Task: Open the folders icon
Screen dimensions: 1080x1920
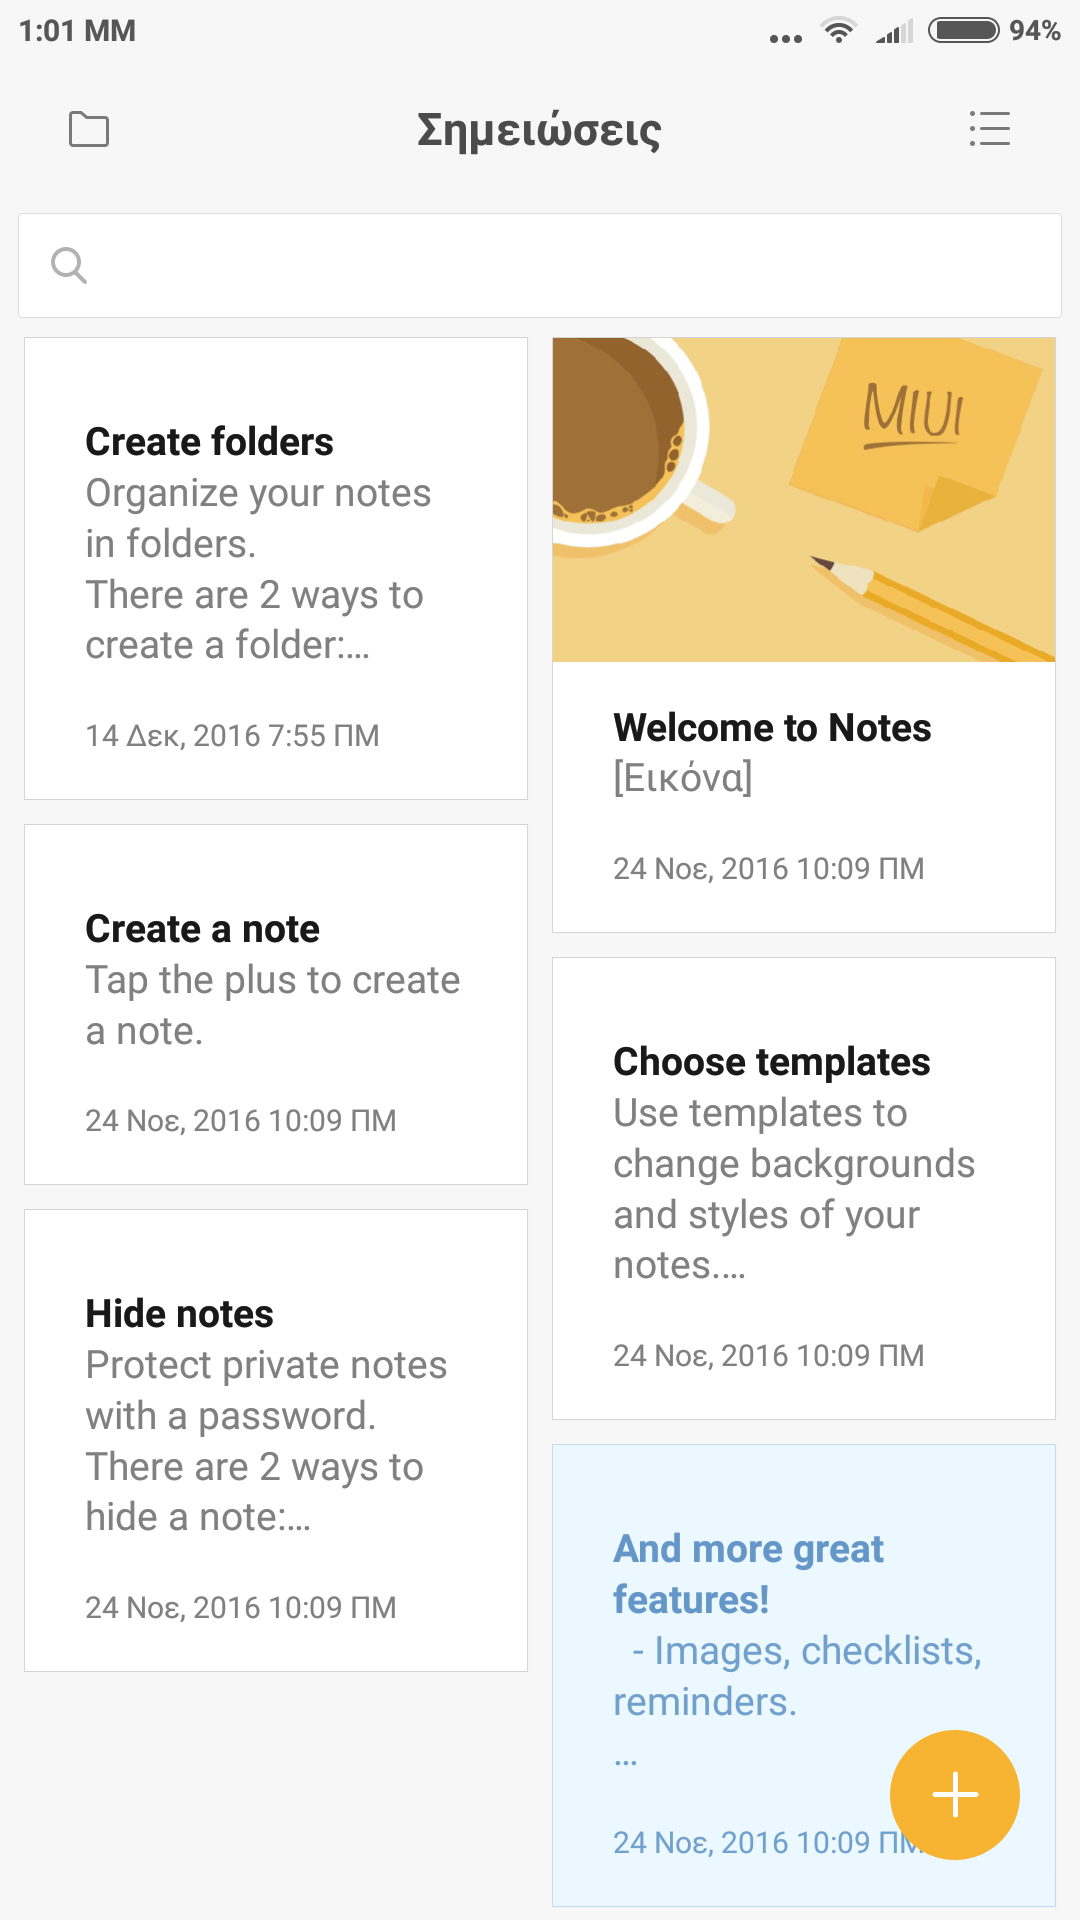Action: click(89, 129)
